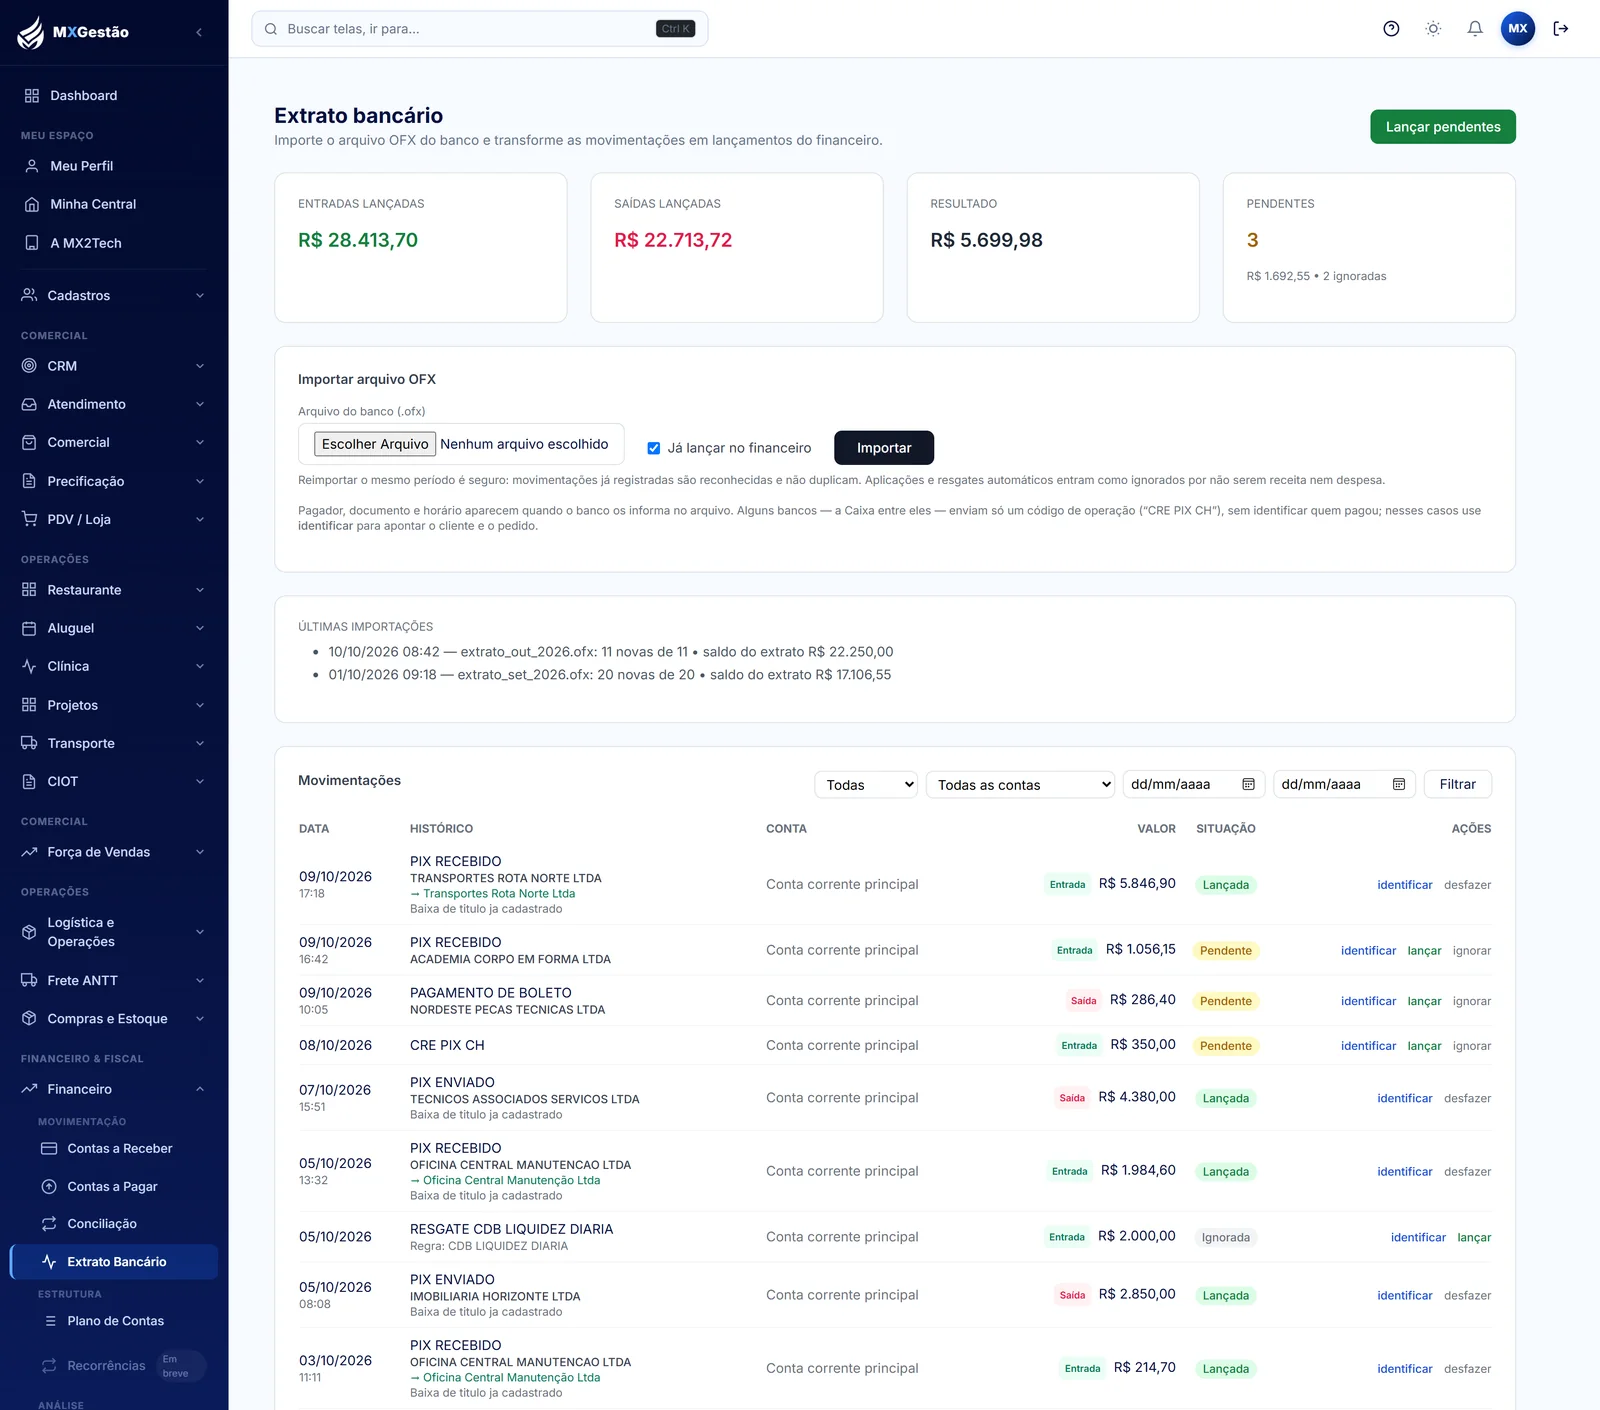Focus the 'Buscar telas' search field
The image size is (1600, 1410).
click(x=480, y=29)
